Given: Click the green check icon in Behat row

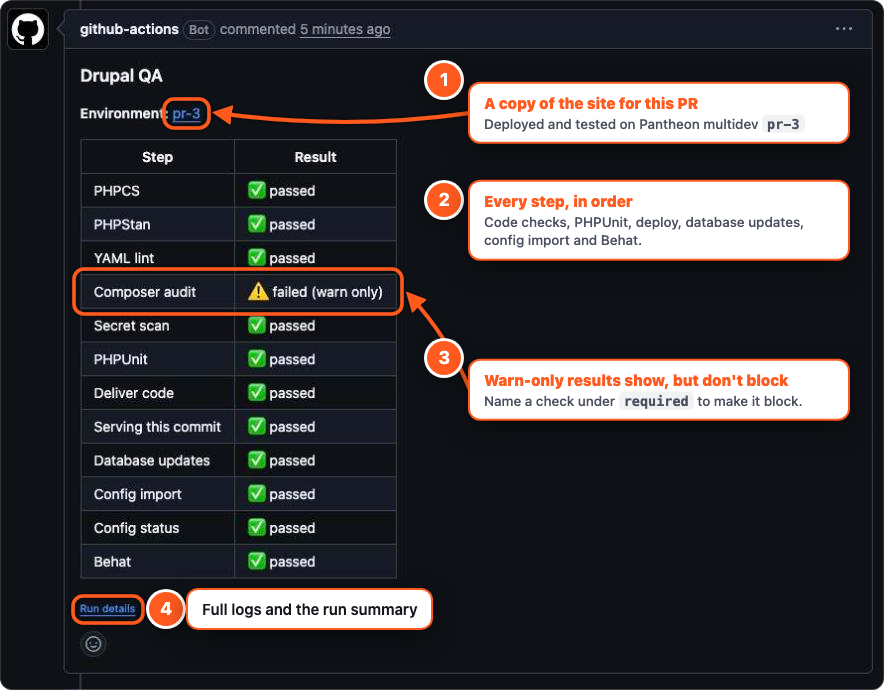Looking at the screenshot, I should coord(257,561).
